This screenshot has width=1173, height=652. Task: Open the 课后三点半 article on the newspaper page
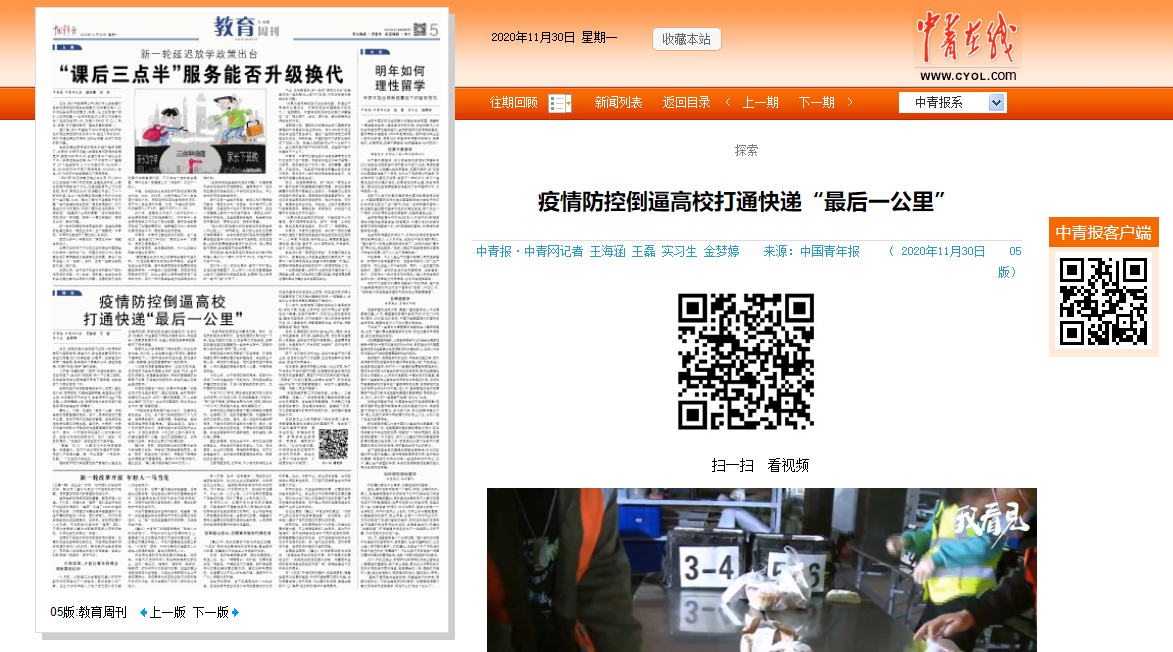(201, 74)
